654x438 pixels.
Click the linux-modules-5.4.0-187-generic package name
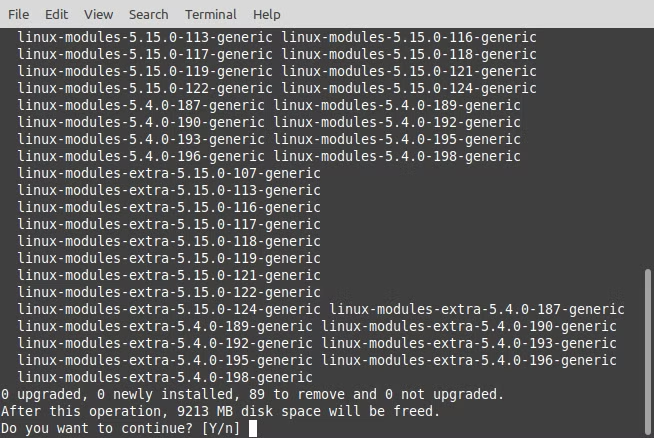pyautogui.click(x=141, y=105)
